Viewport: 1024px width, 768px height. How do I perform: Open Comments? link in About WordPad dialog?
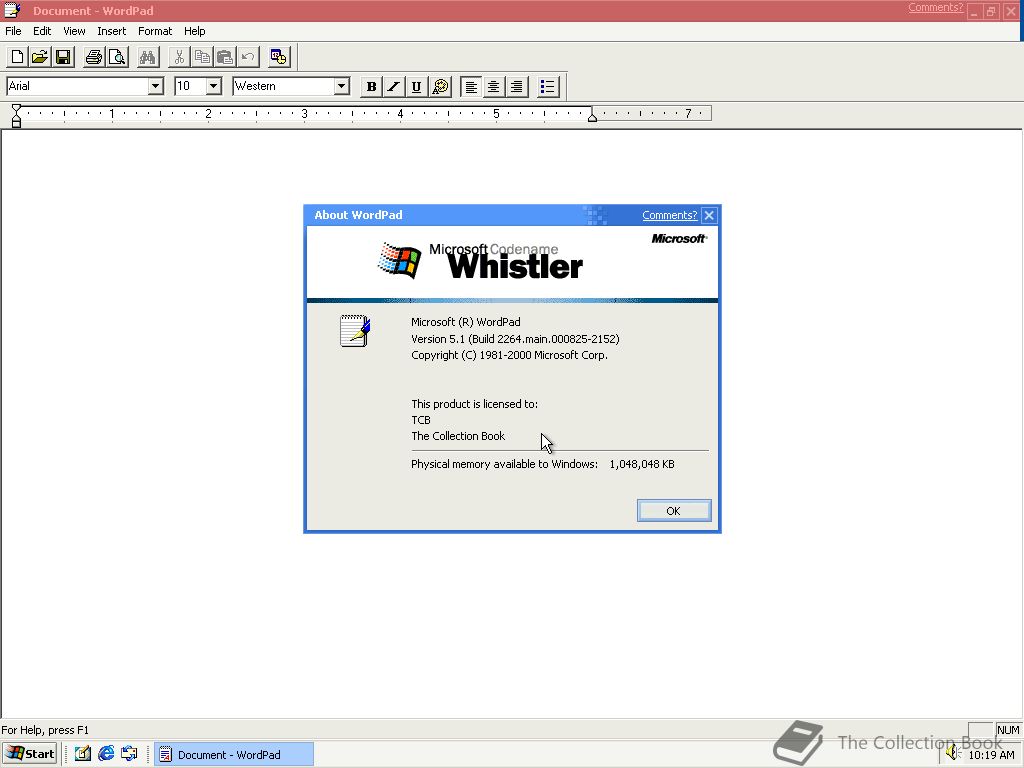[669, 215]
